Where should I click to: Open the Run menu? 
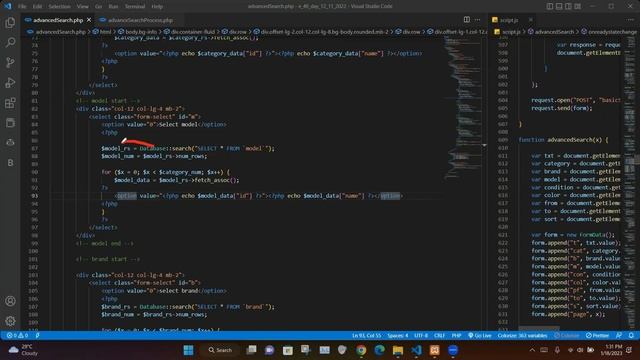[113, 7]
